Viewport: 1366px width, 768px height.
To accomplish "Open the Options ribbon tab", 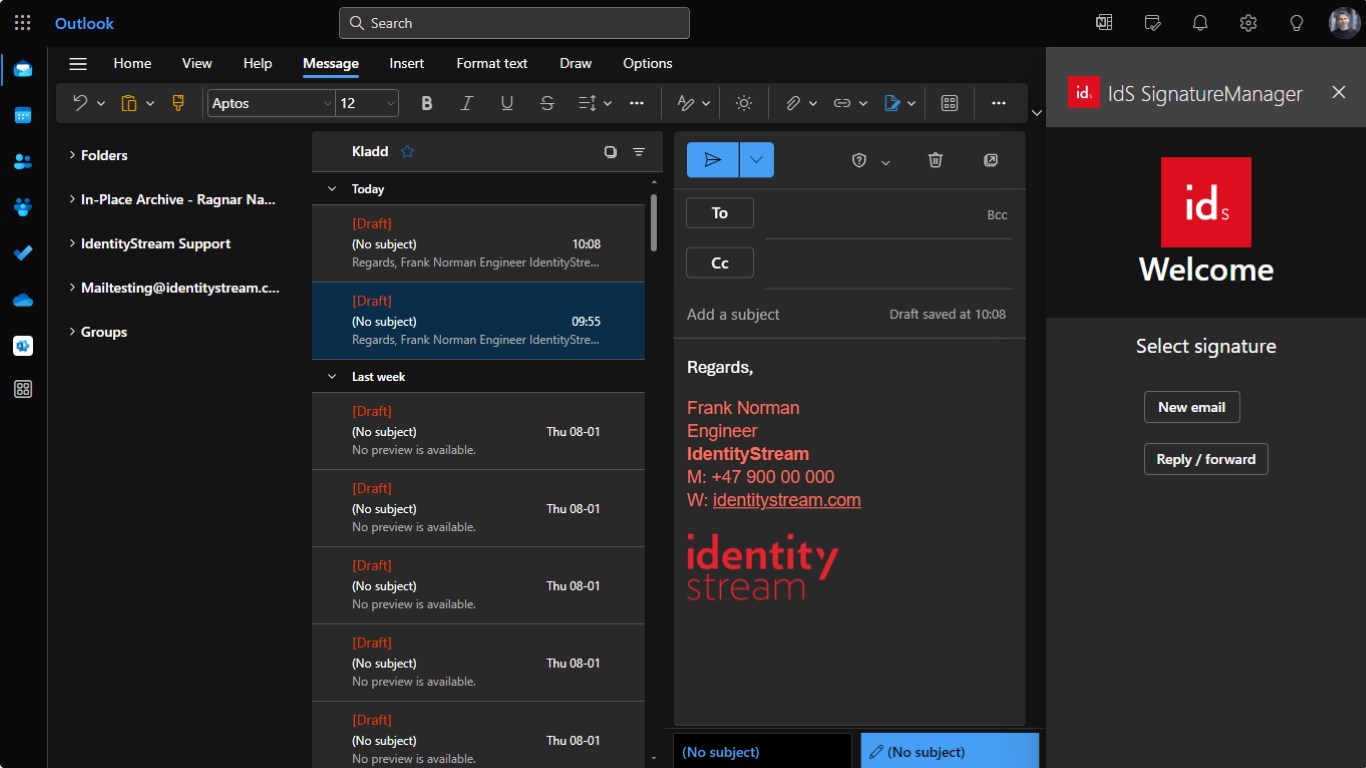I will coord(648,63).
